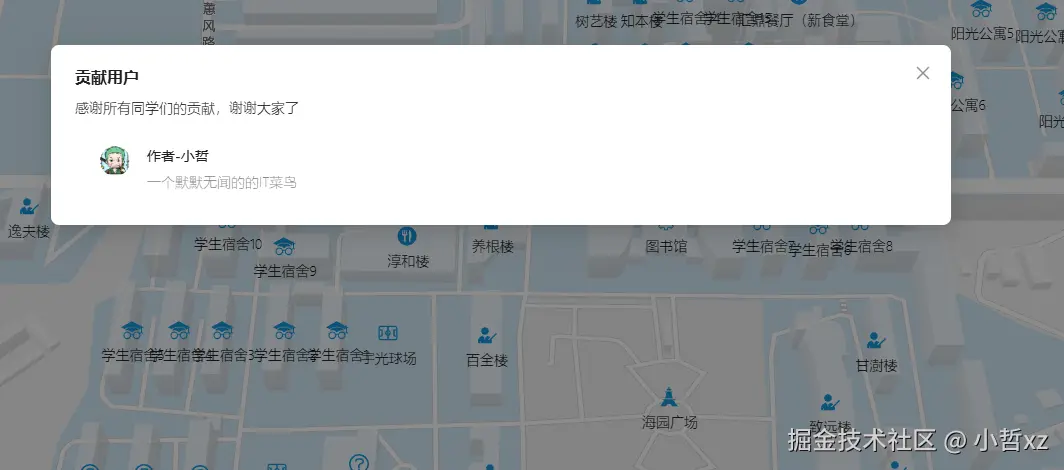
Task: Select the 海园广场 tower icon
Action: click(x=669, y=396)
